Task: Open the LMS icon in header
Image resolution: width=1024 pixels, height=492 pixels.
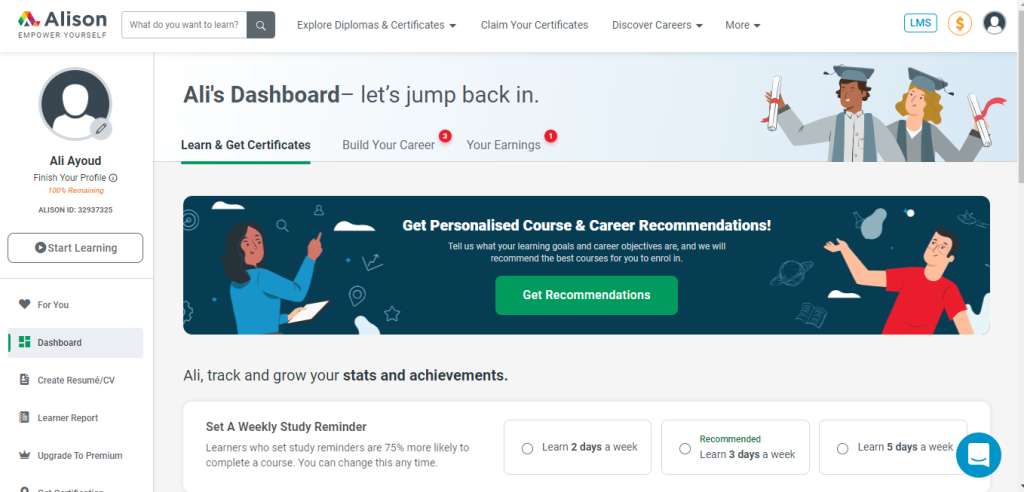Action: 920,24
